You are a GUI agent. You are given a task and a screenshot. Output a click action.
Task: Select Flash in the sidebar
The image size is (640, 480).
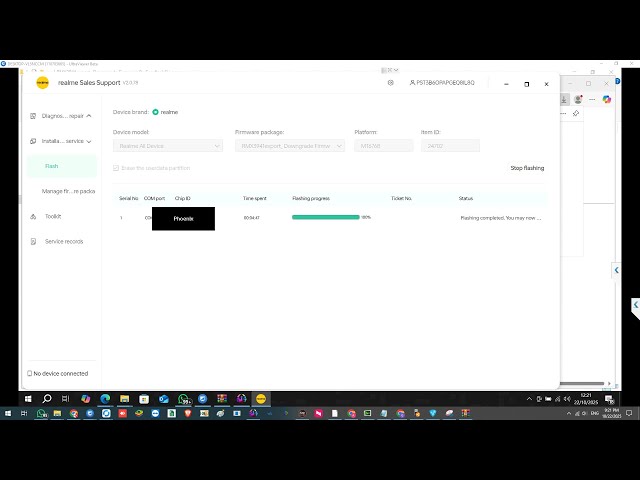[62, 166]
